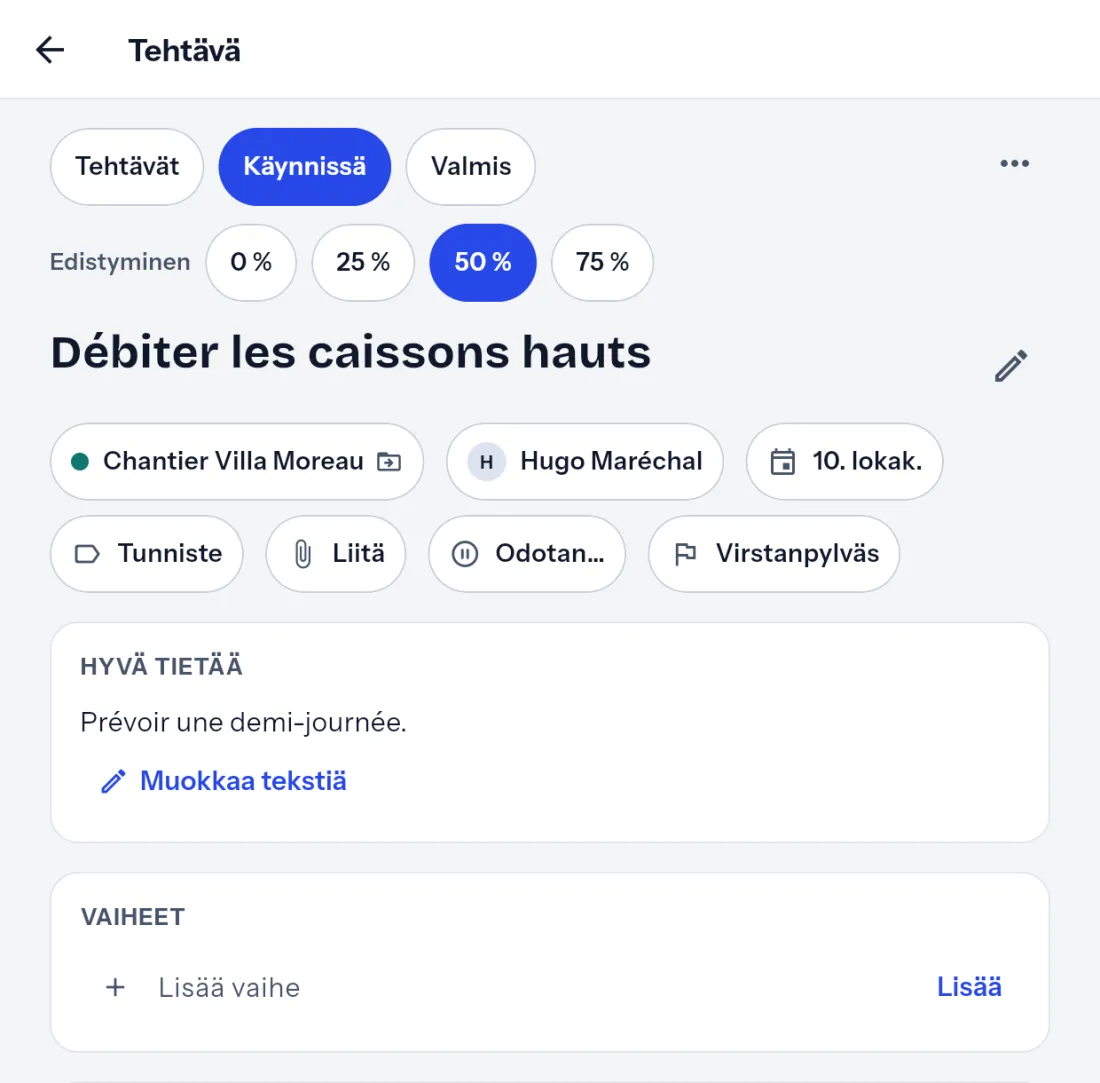Open the Hugo Maréchal assignee selector
Viewport: 1100px width, 1083px height.
584,462
